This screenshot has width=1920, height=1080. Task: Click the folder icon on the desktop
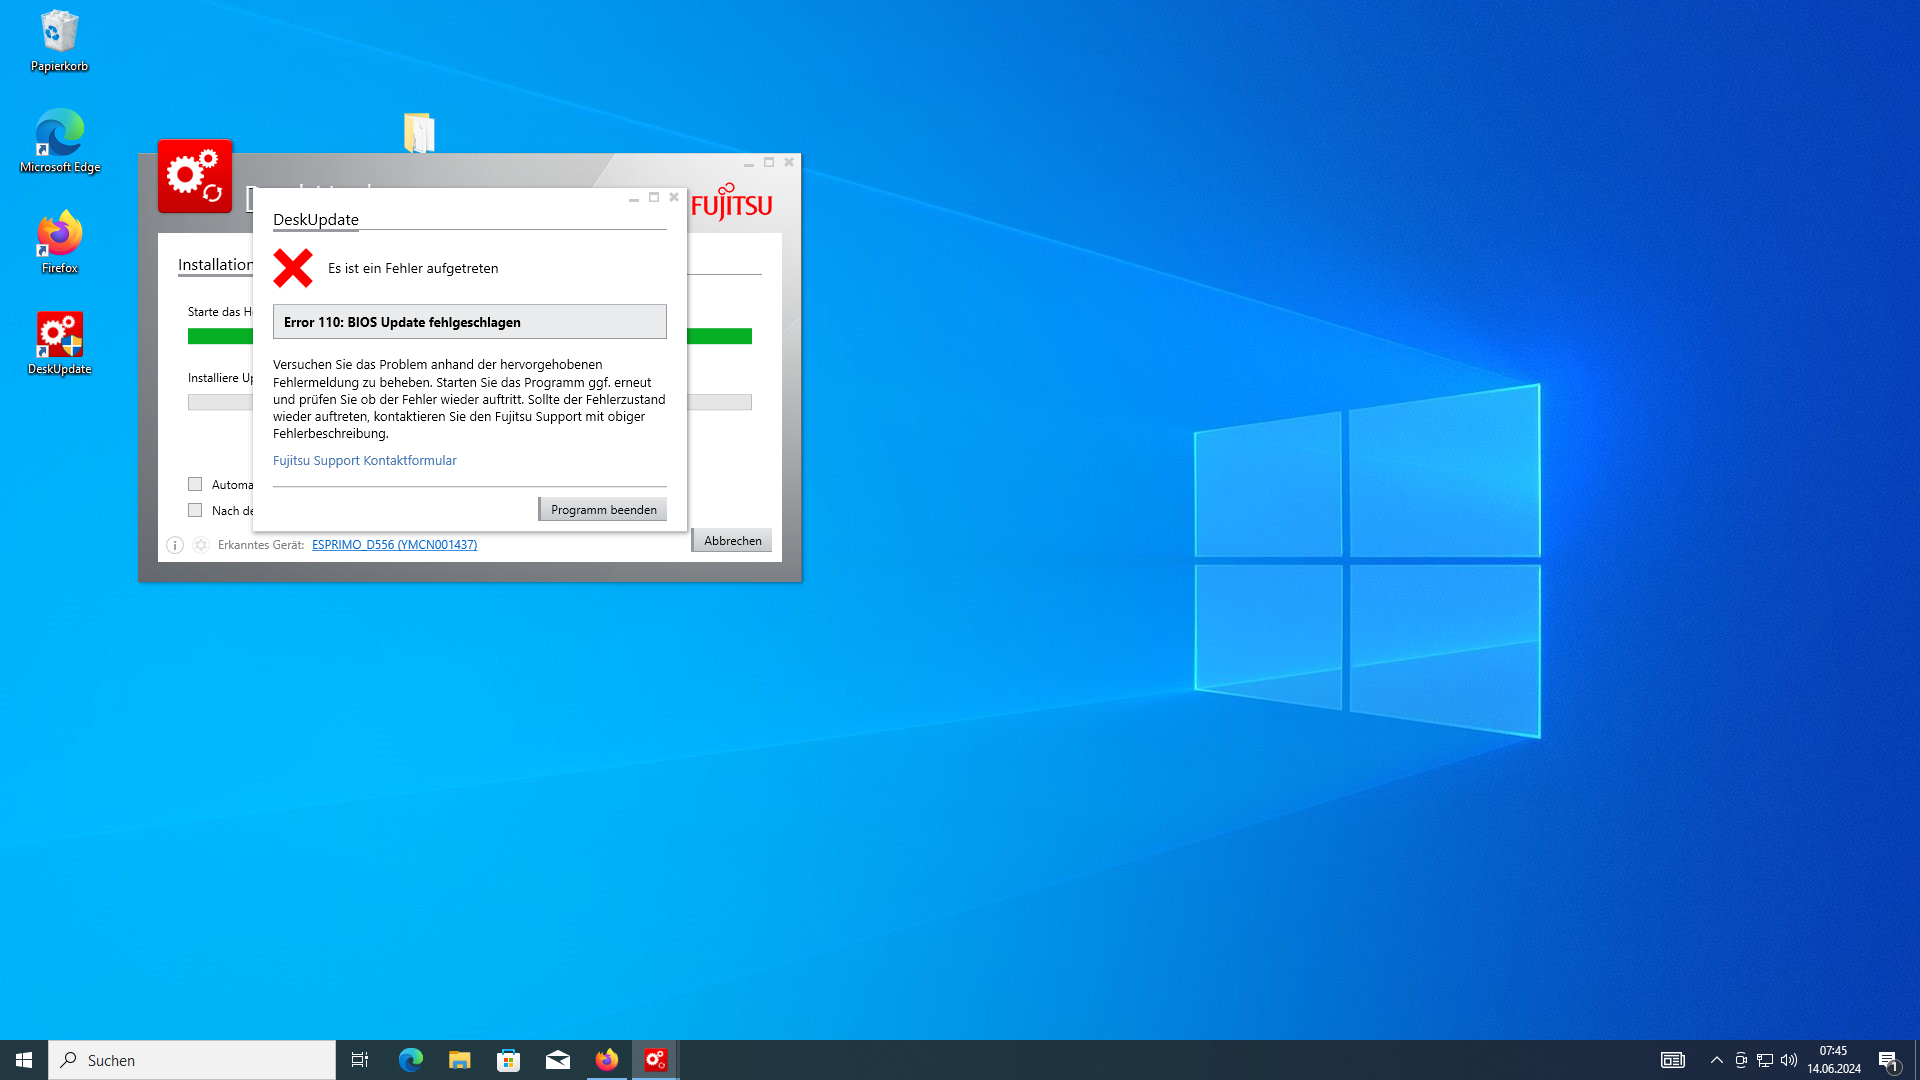click(x=419, y=133)
